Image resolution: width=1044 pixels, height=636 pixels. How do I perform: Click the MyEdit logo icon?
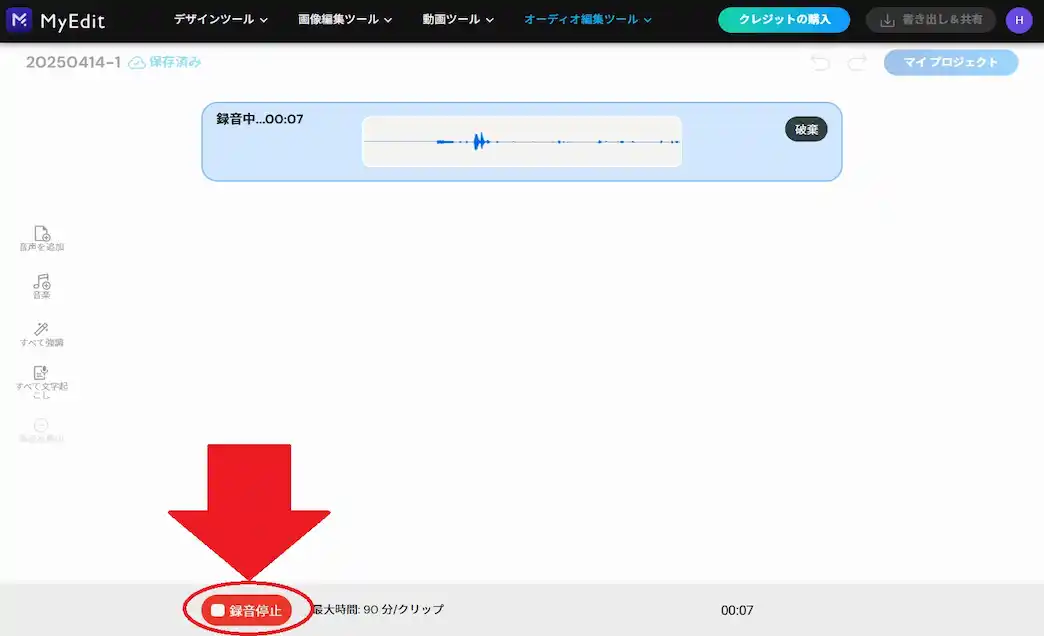point(20,19)
